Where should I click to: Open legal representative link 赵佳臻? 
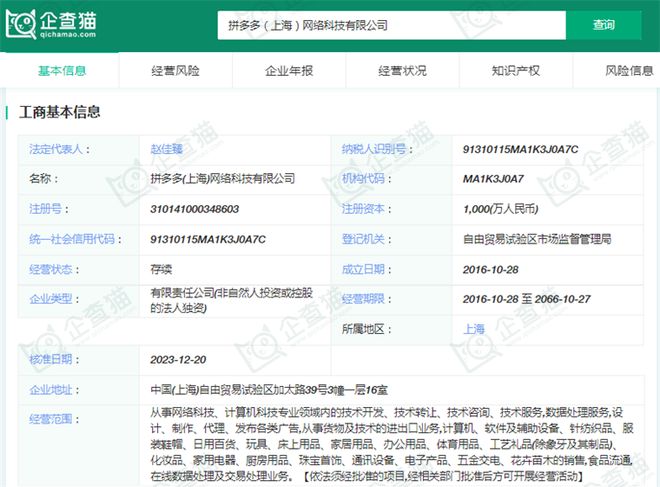(167, 149)
